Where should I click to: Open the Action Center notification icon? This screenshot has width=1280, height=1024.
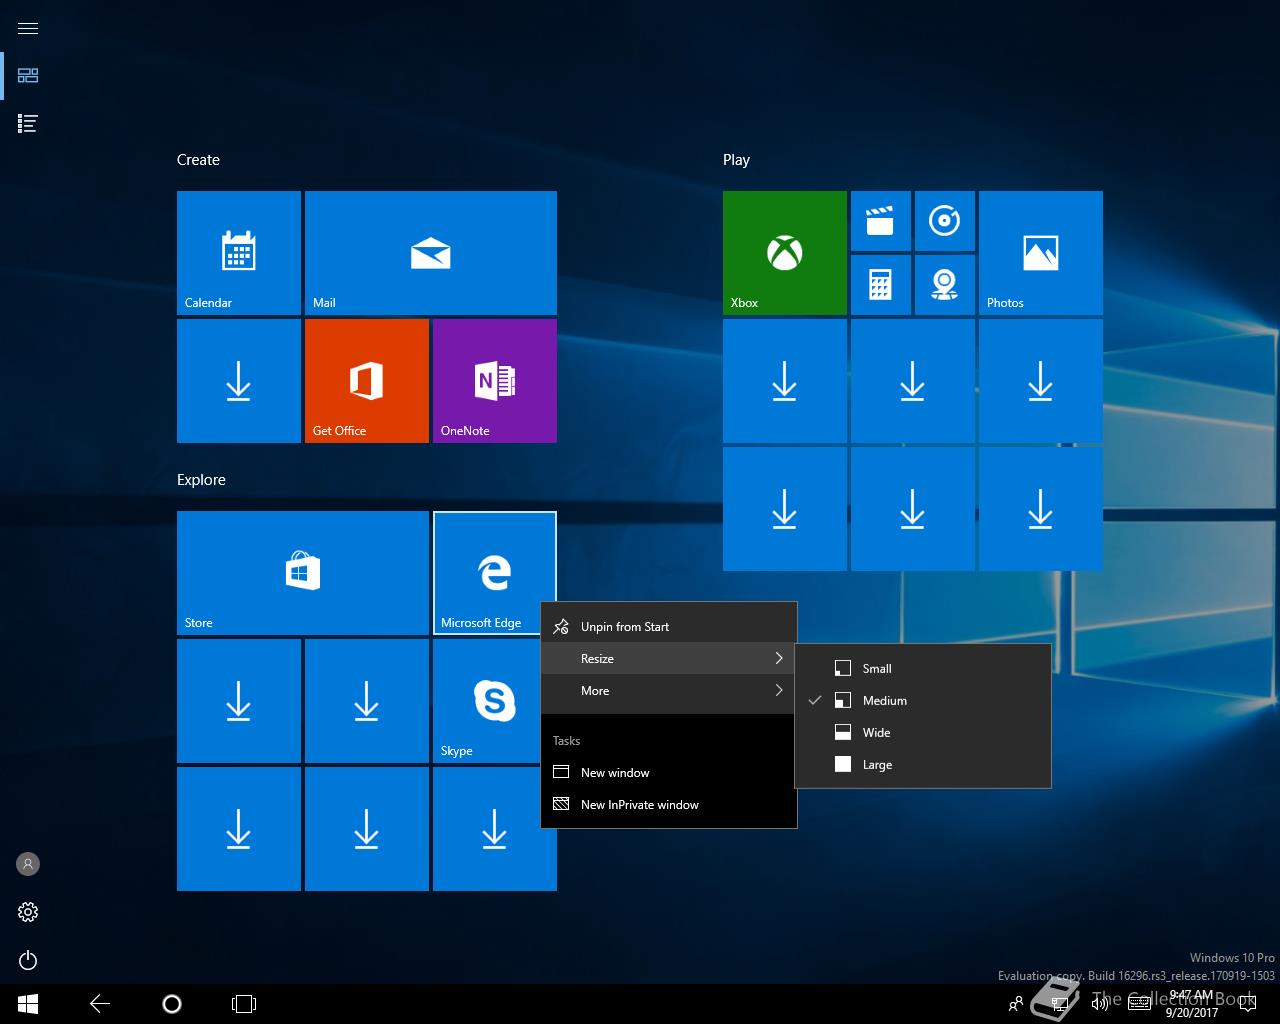pyautogui.click(x=1247, y=1004)
